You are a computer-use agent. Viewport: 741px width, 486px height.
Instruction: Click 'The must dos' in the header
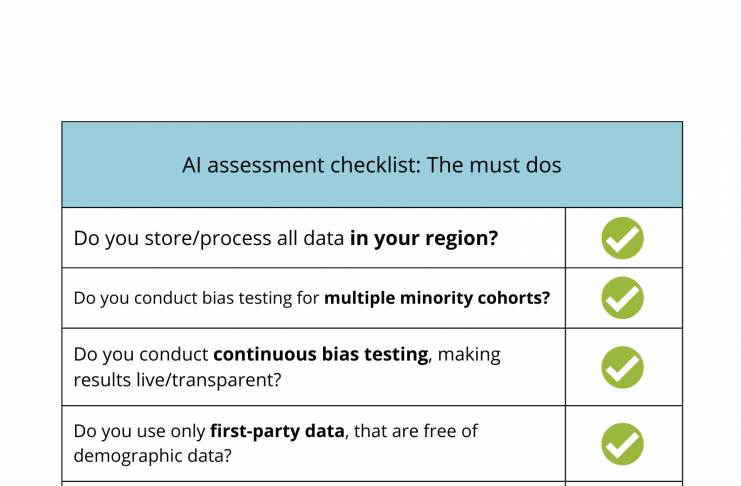pos(494,165)
